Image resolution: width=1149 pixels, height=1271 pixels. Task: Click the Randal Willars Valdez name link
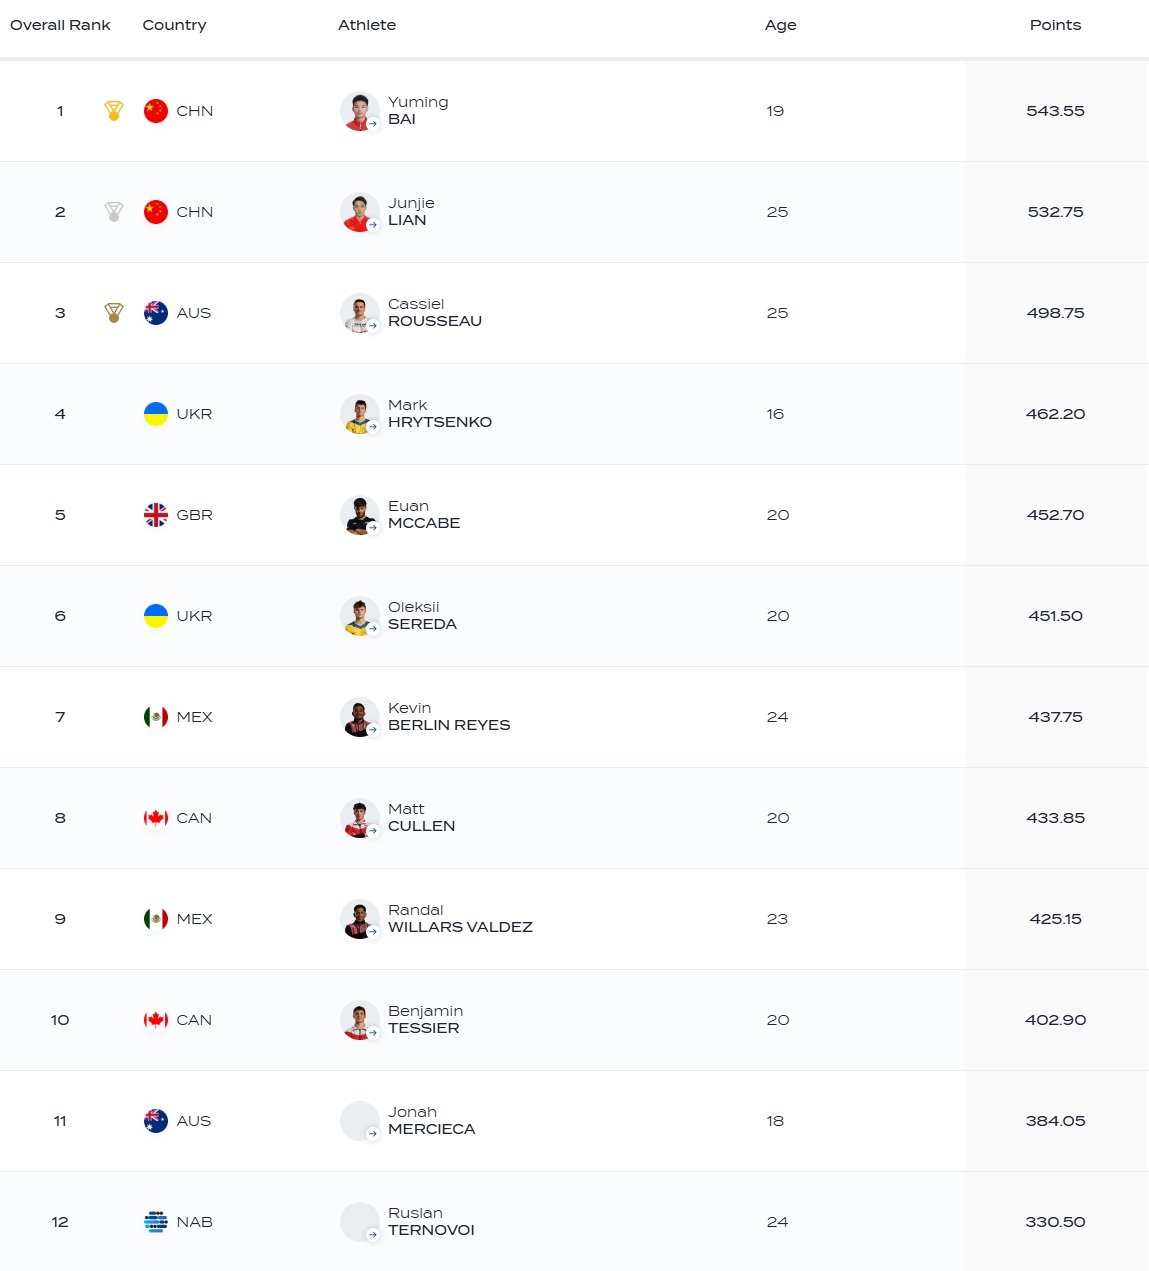(460, 919)
